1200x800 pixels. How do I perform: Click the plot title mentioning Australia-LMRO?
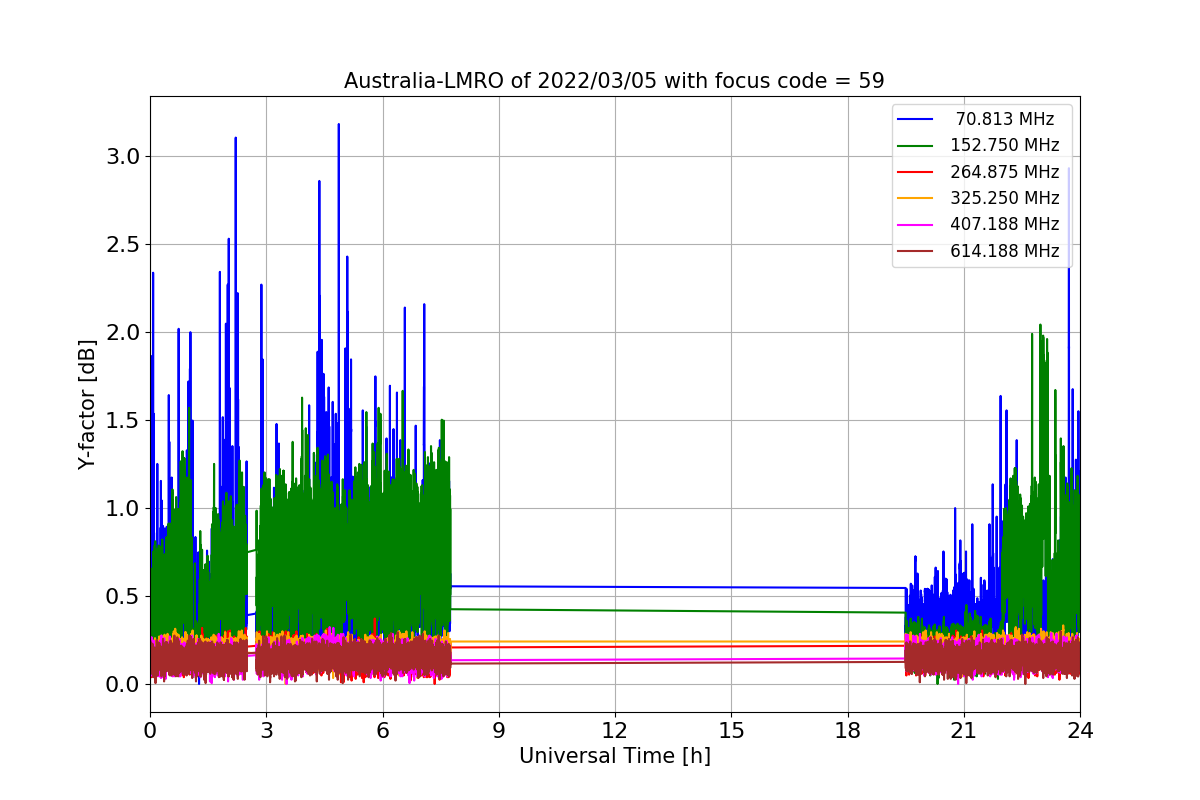coord(614,81)
